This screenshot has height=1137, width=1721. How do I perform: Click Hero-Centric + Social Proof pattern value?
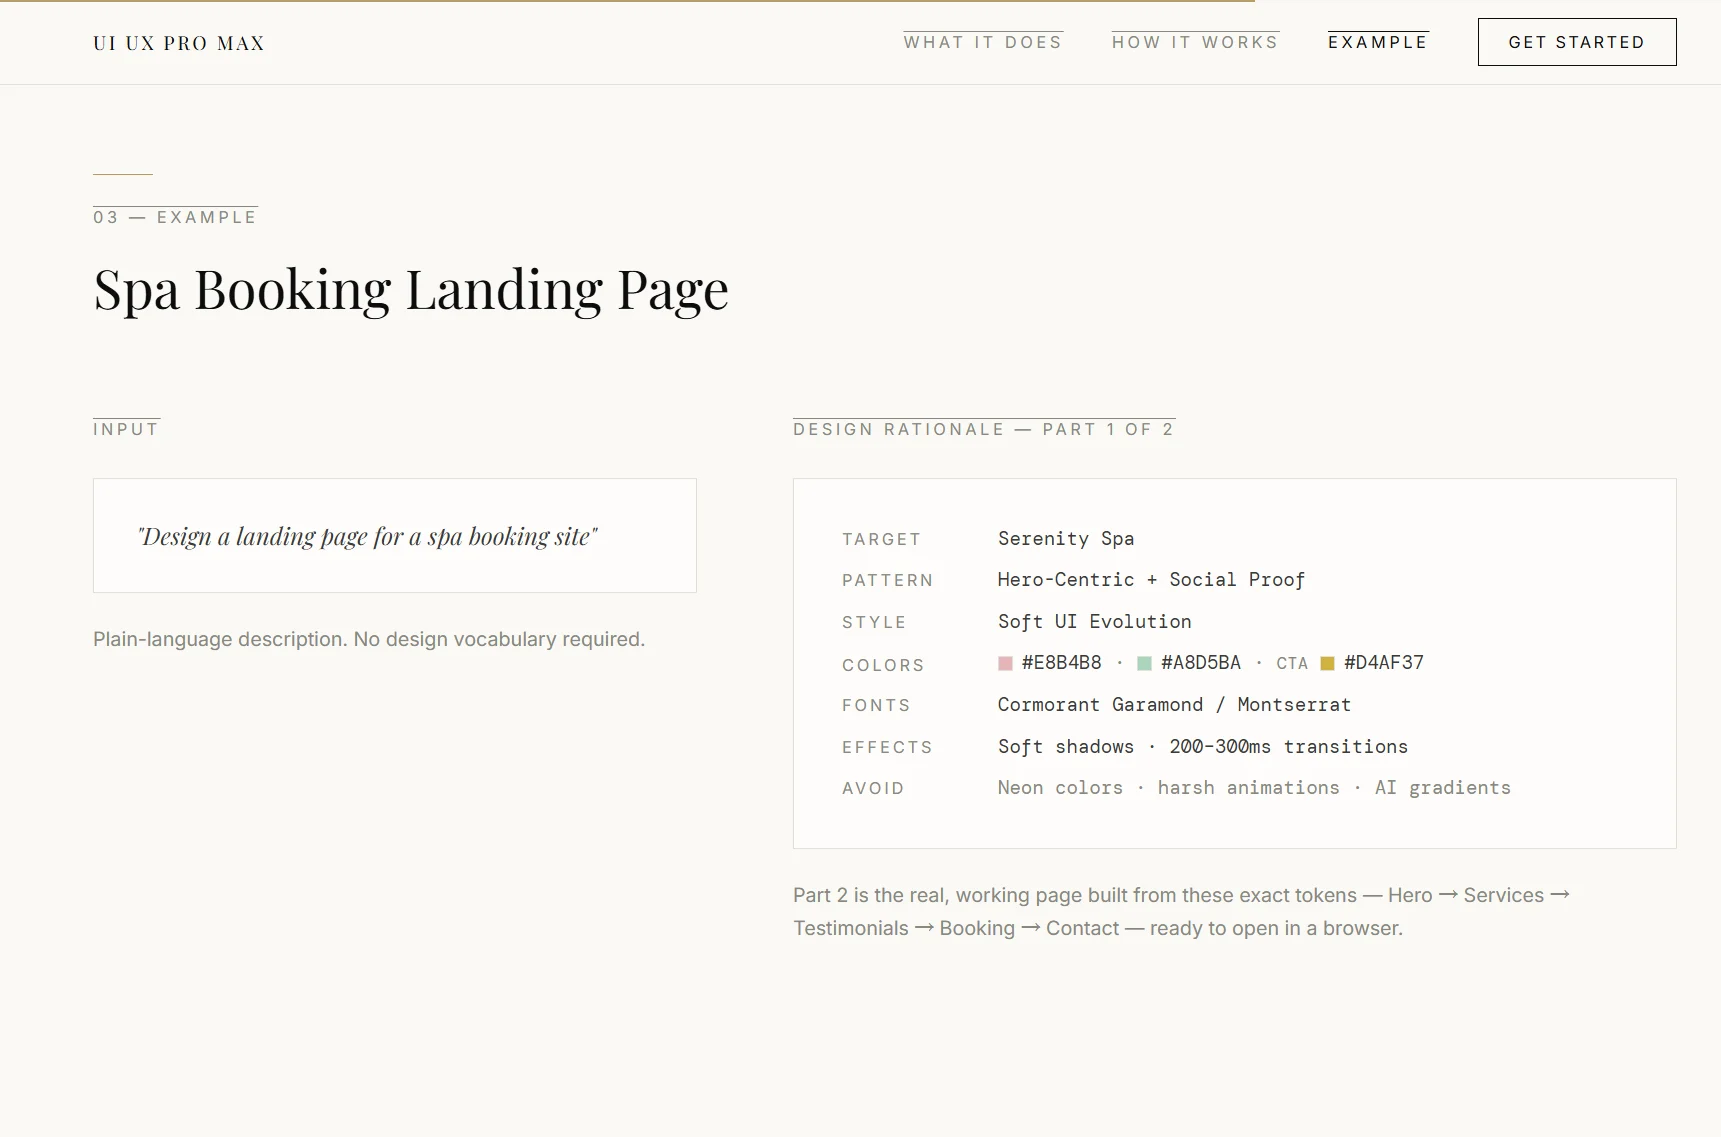1151,580
